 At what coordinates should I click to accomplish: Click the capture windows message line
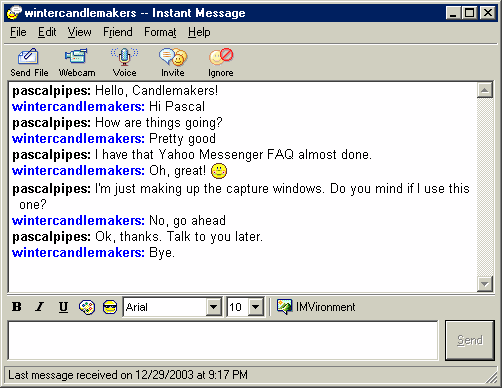[241, 197]
